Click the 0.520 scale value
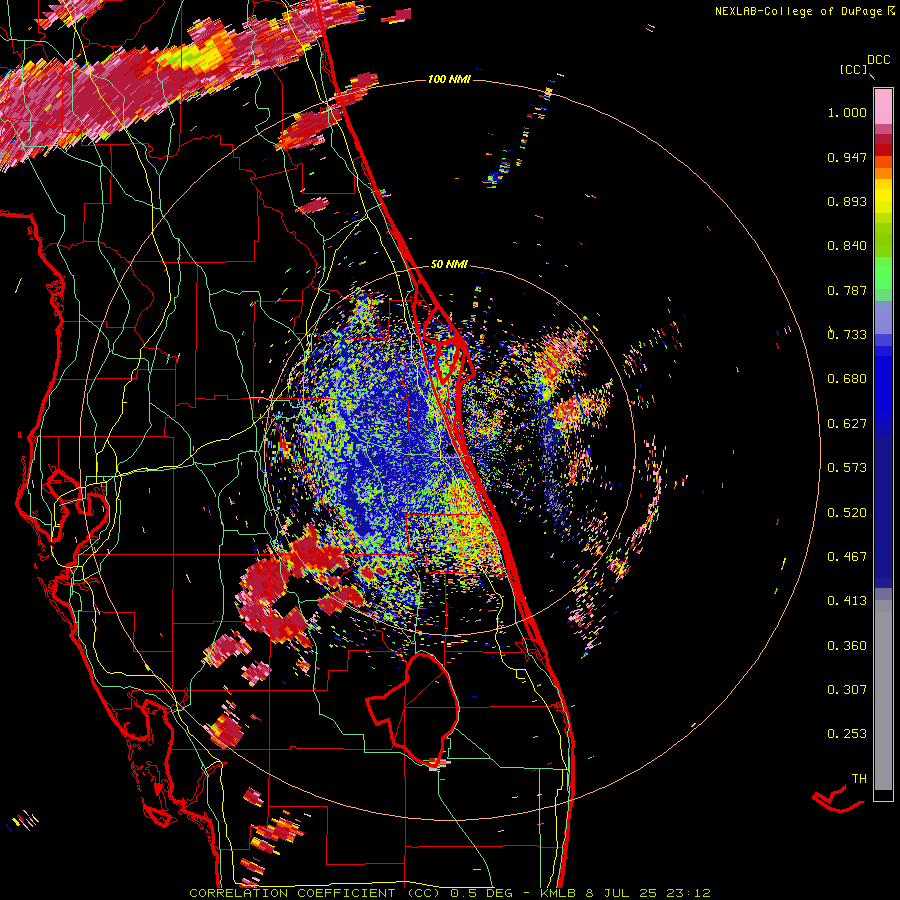Screen dimensions: 900x900 (x=847, y=513)
